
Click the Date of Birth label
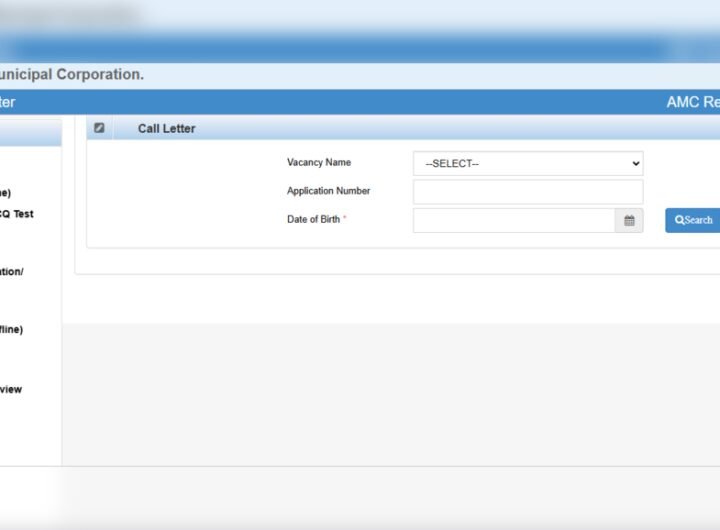314,219
